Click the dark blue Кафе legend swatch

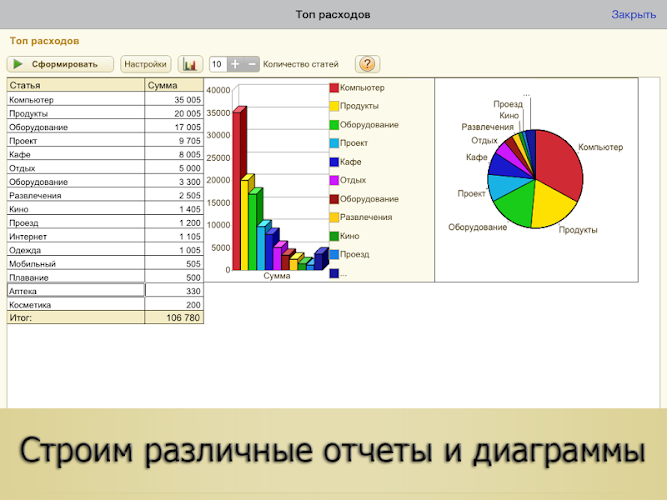tap(334, 162)
